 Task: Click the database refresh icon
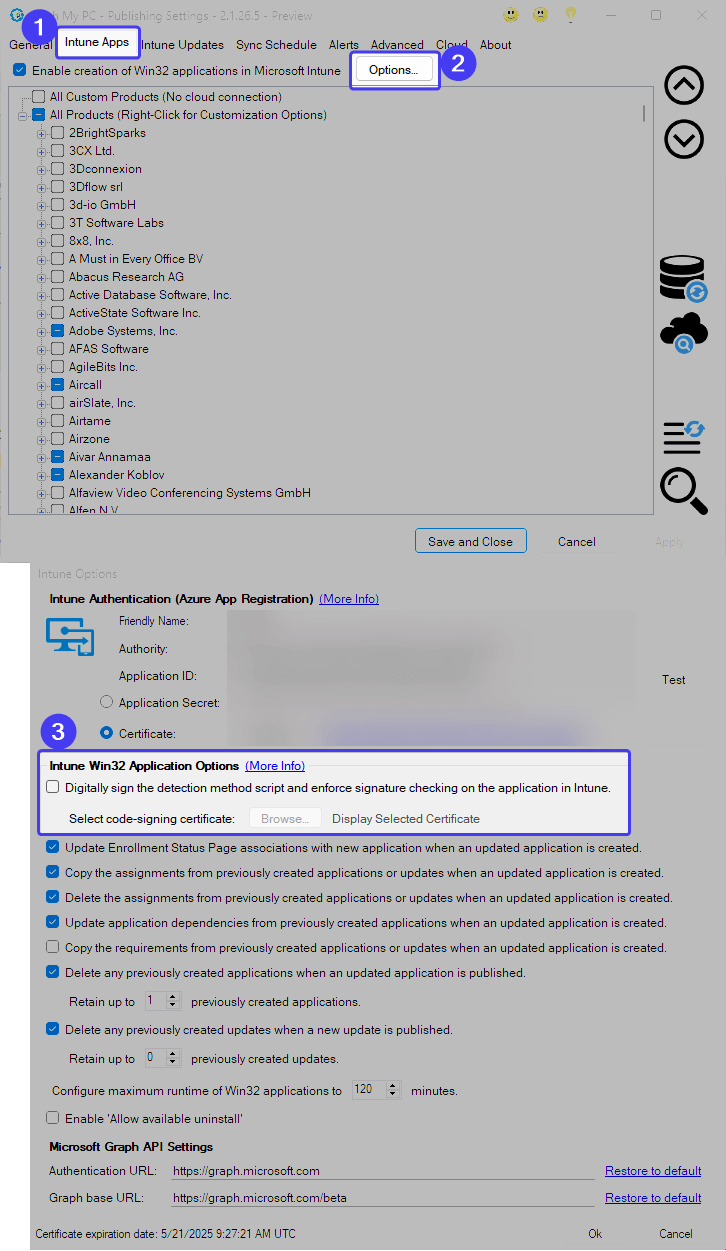[684, 278]
